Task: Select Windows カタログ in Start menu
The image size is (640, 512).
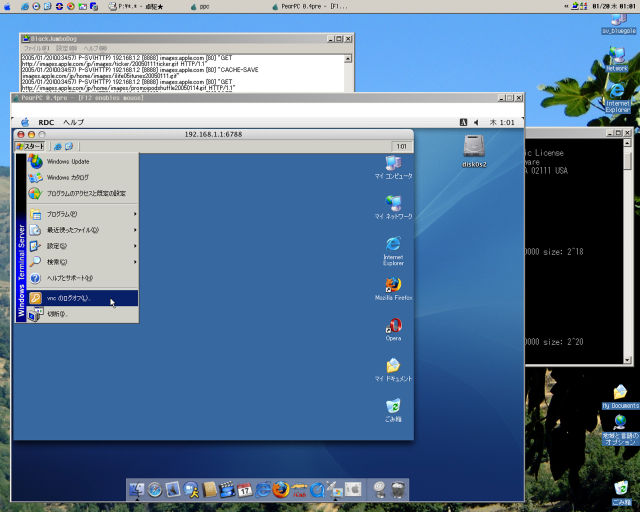Action: click(x=82, y=177)
